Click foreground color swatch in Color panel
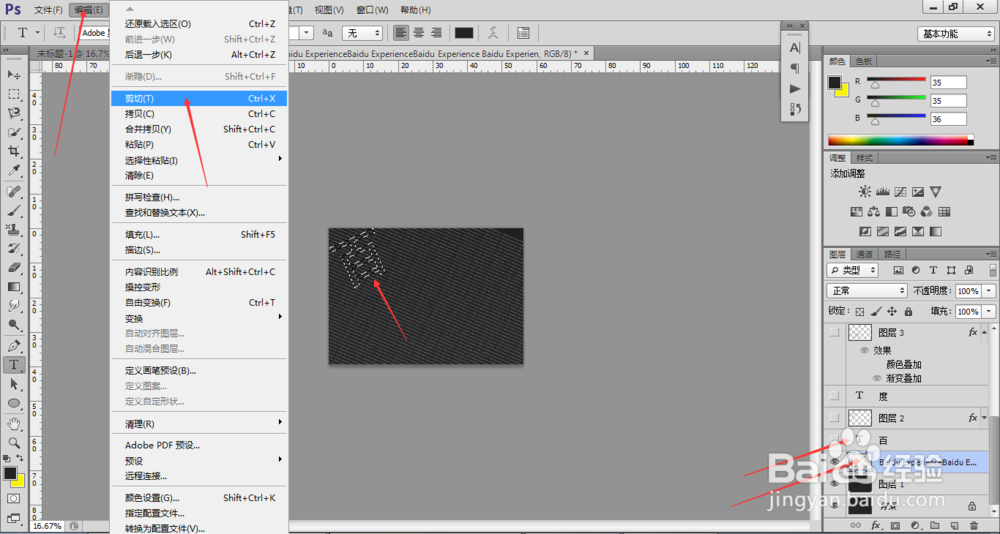This screenshot has width=1000, height=534. [x=834, y=82]
